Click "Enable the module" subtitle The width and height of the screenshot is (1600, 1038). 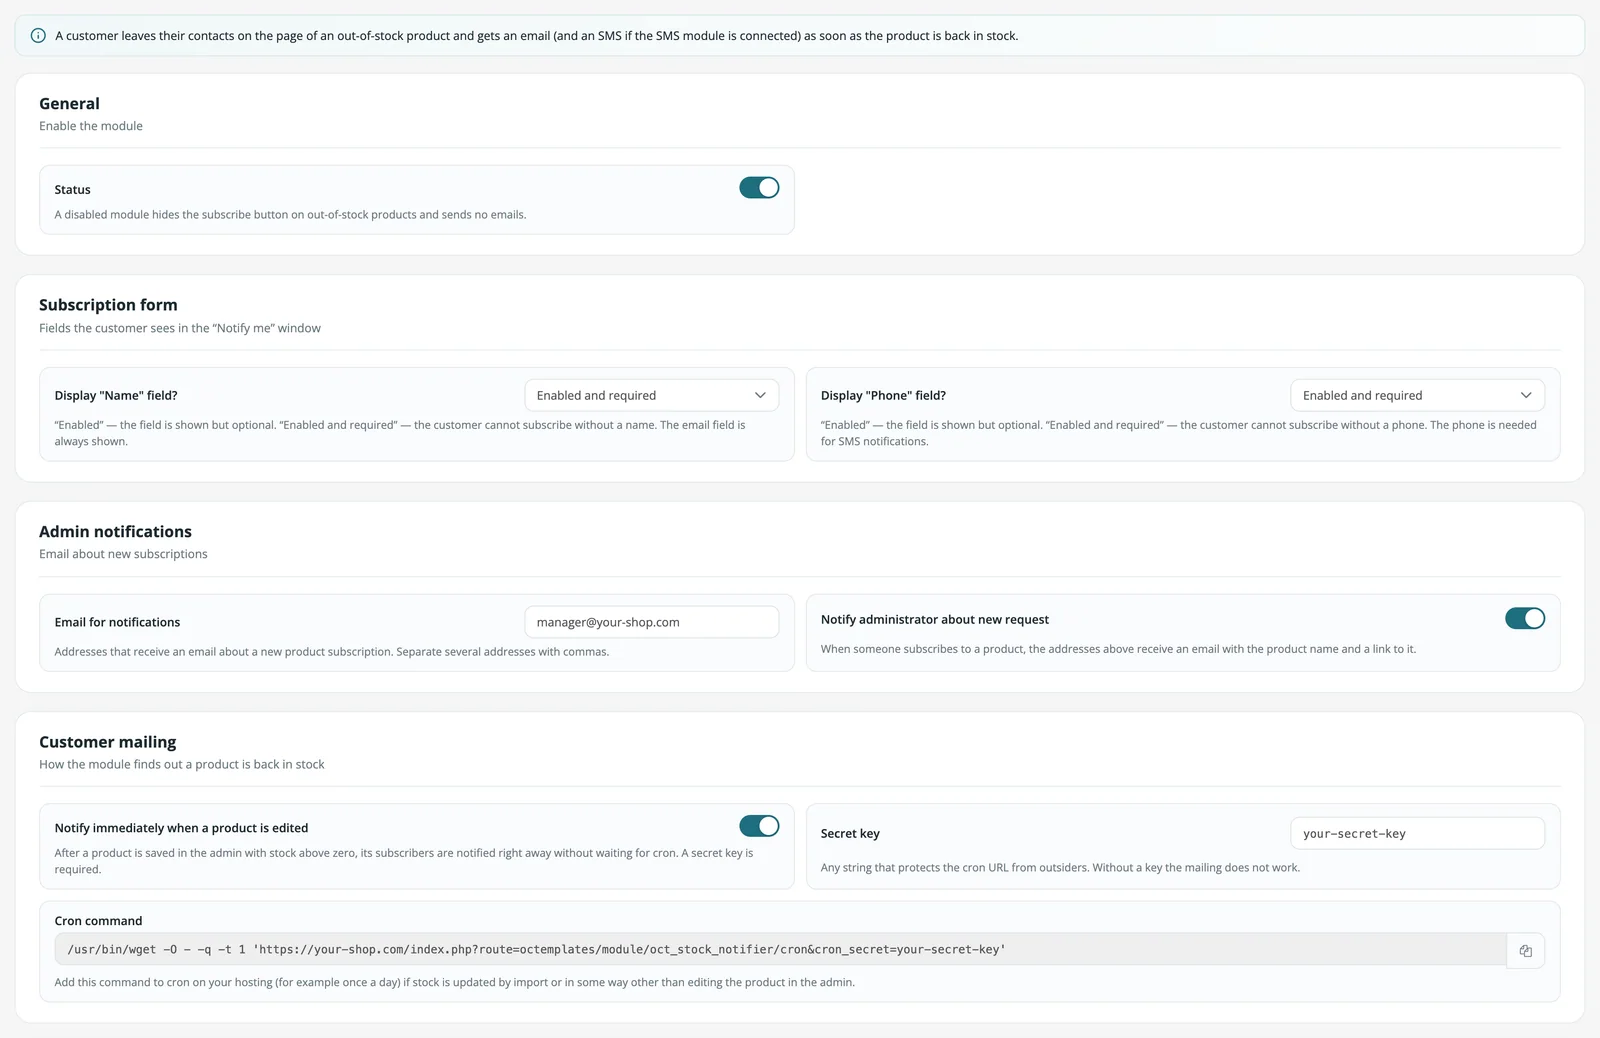91,126
